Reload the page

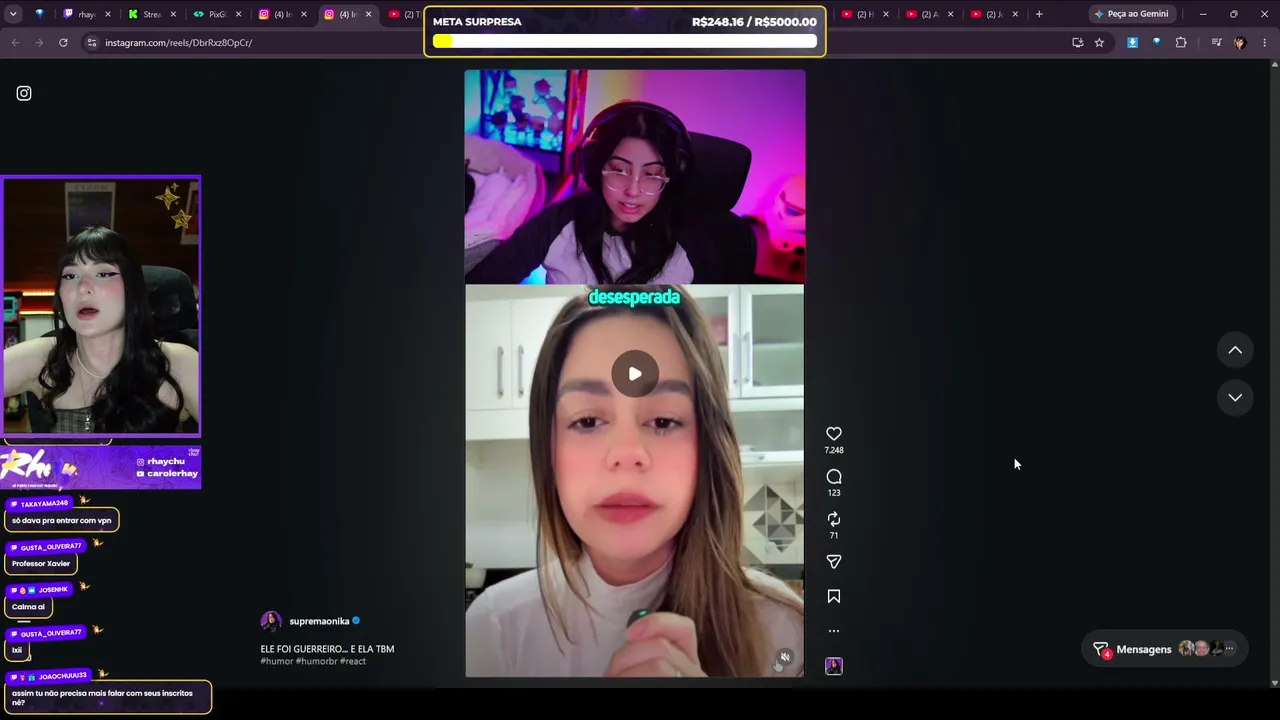click(x=63, y=43)
